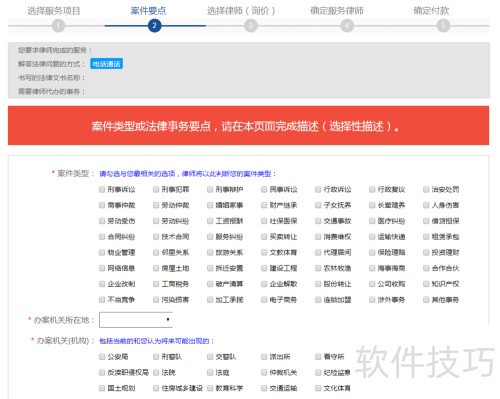Click the numbered circle for step 3
The image size is (500, 399).
tap(251, 26)
